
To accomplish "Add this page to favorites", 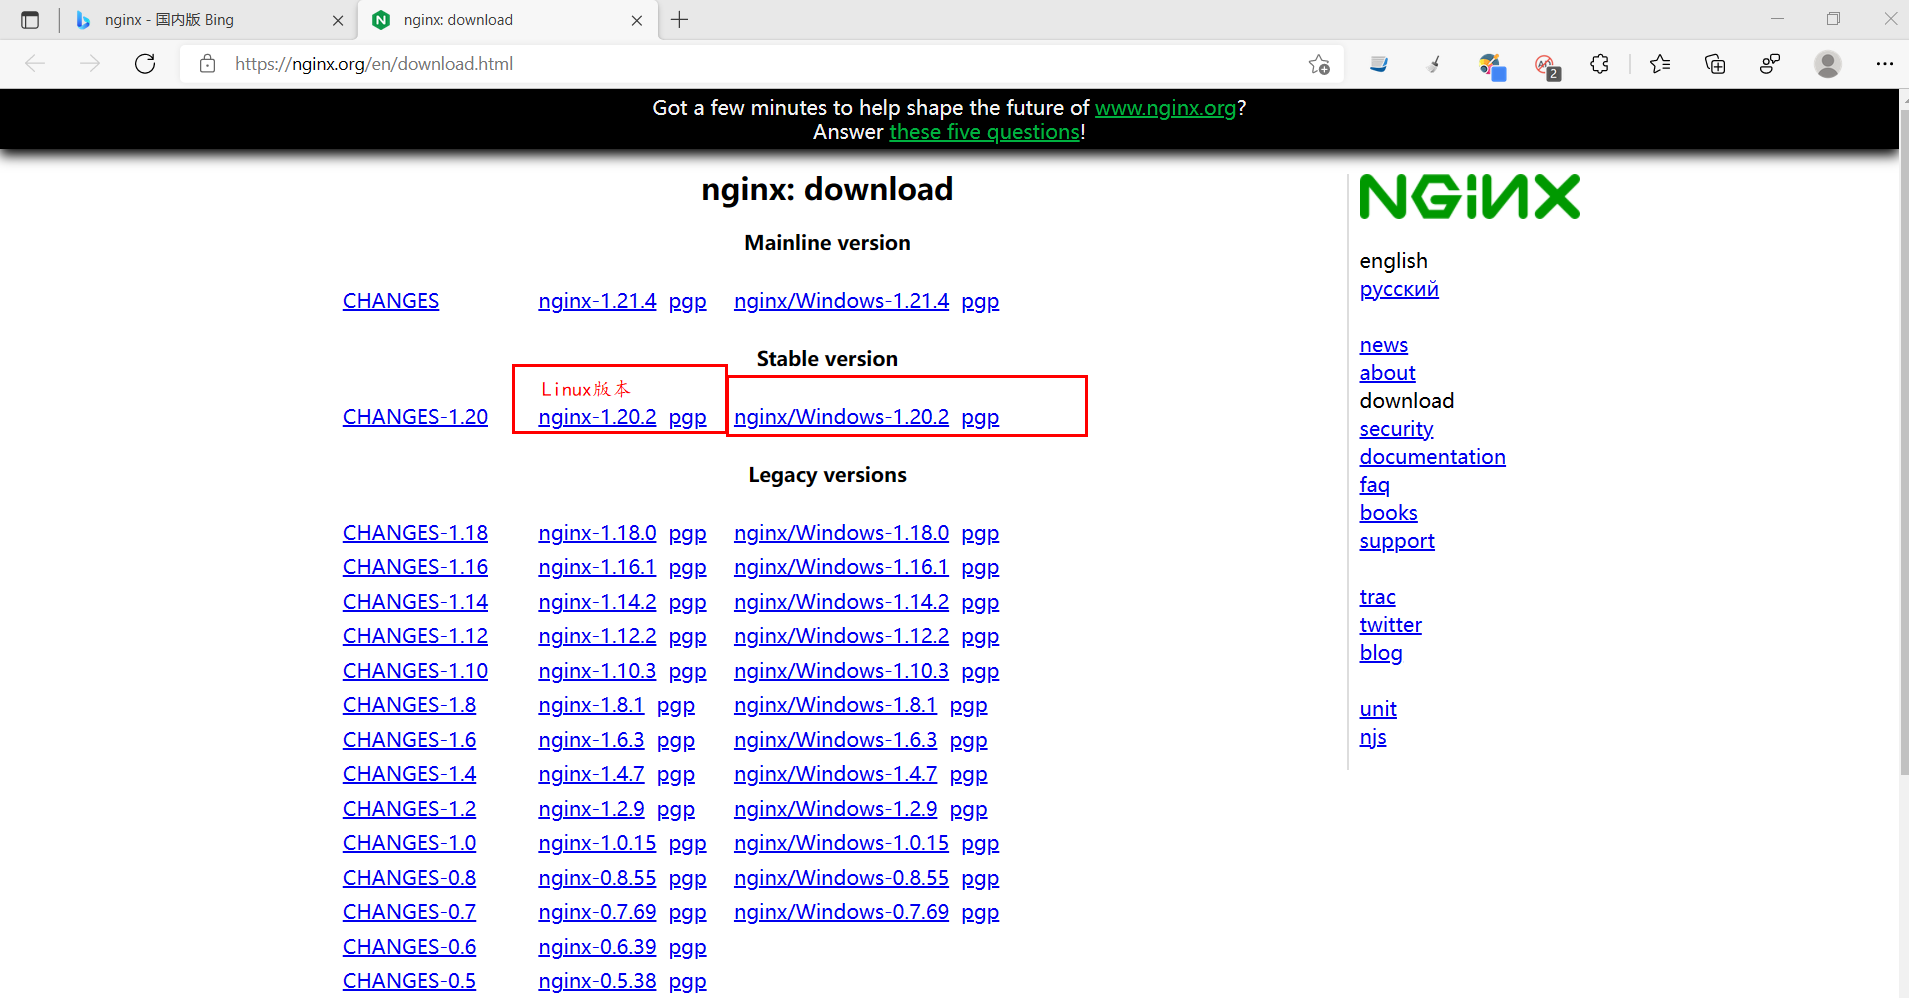I will [x=1319, y=64].
